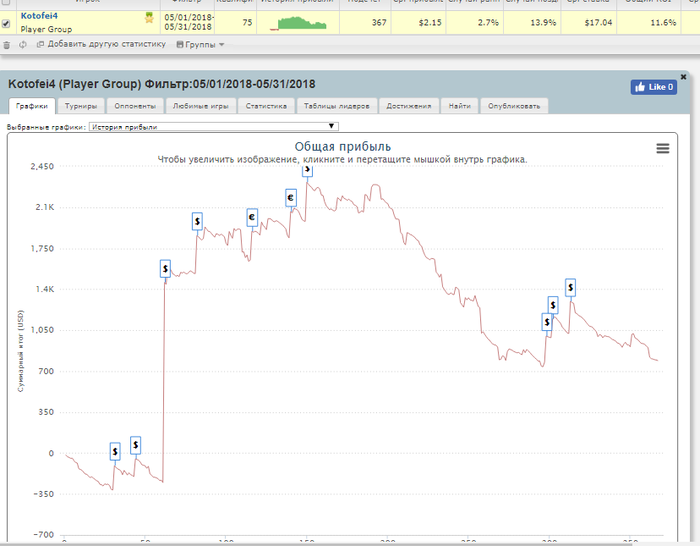Click the dollar marker at the chart's lowest dip
700x546 pixels.
(x=115, y=451)
